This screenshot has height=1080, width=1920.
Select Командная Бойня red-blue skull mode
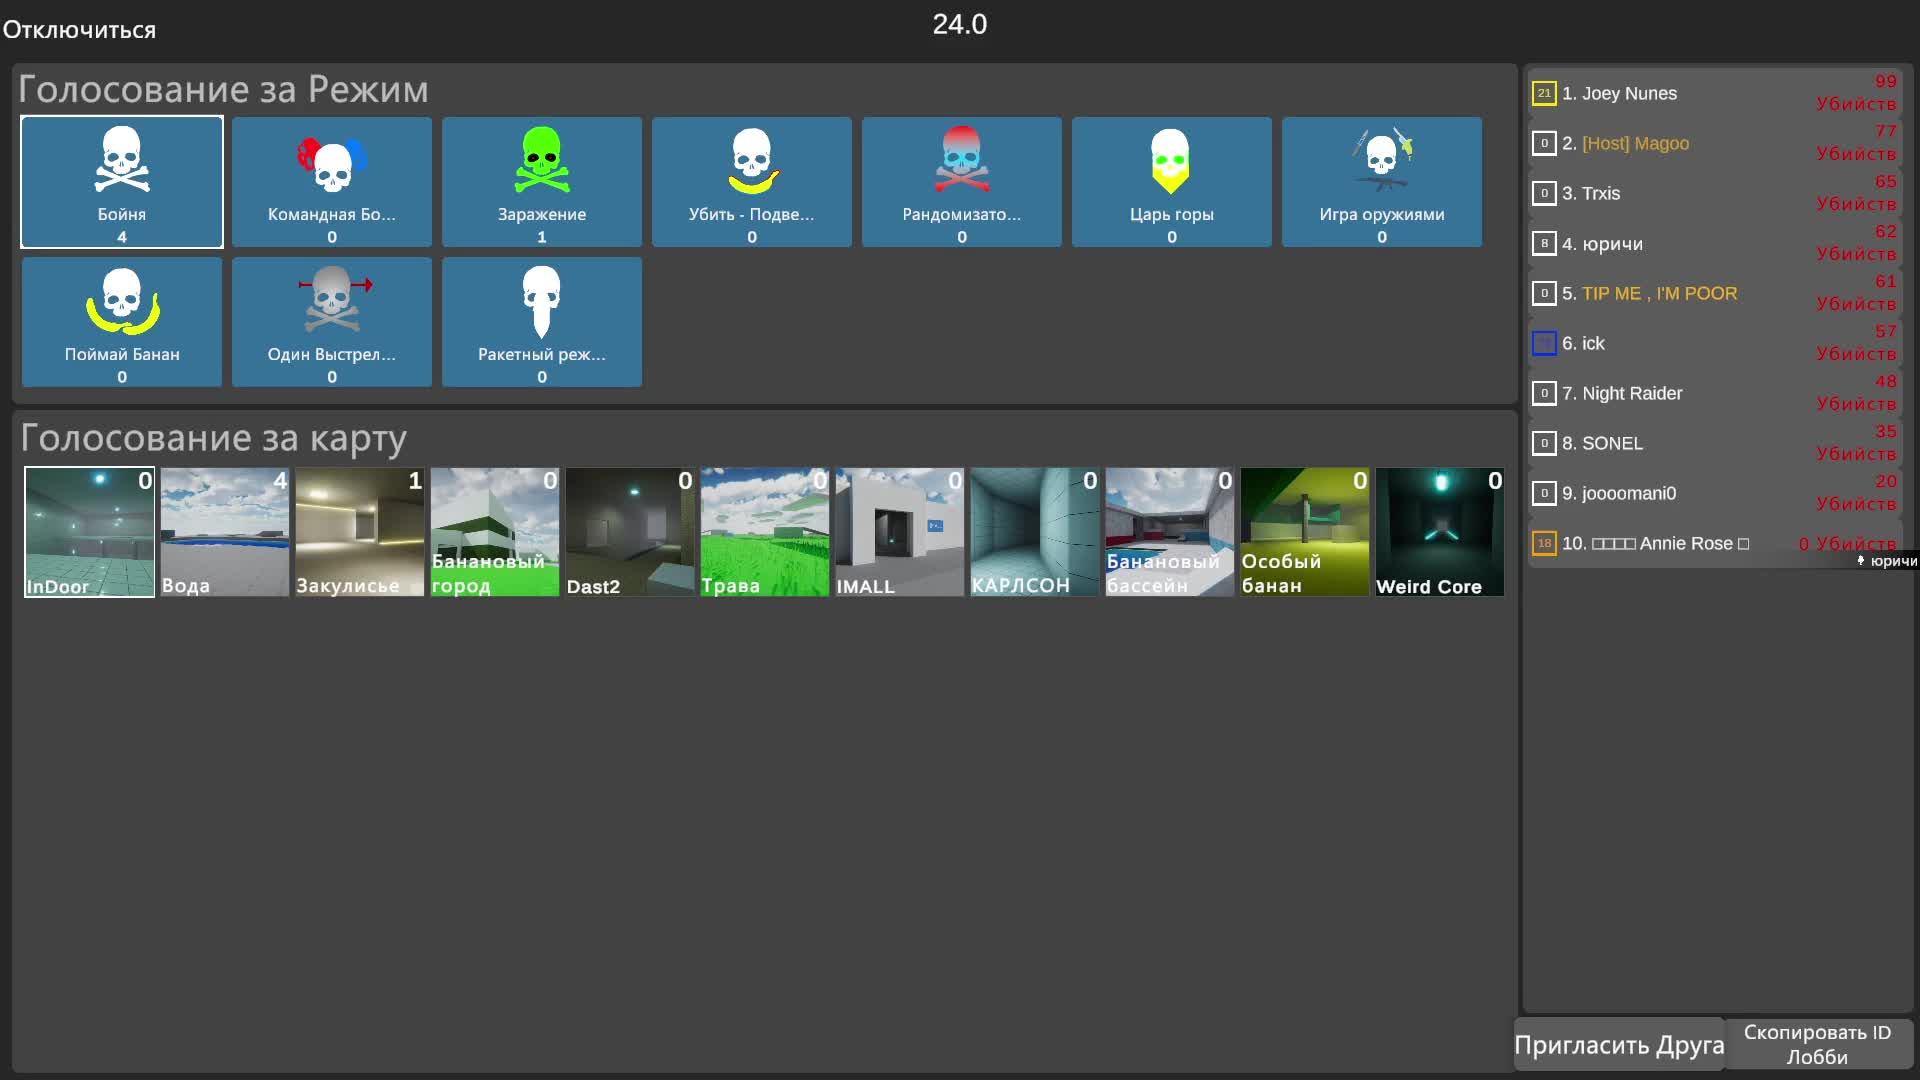332,182
